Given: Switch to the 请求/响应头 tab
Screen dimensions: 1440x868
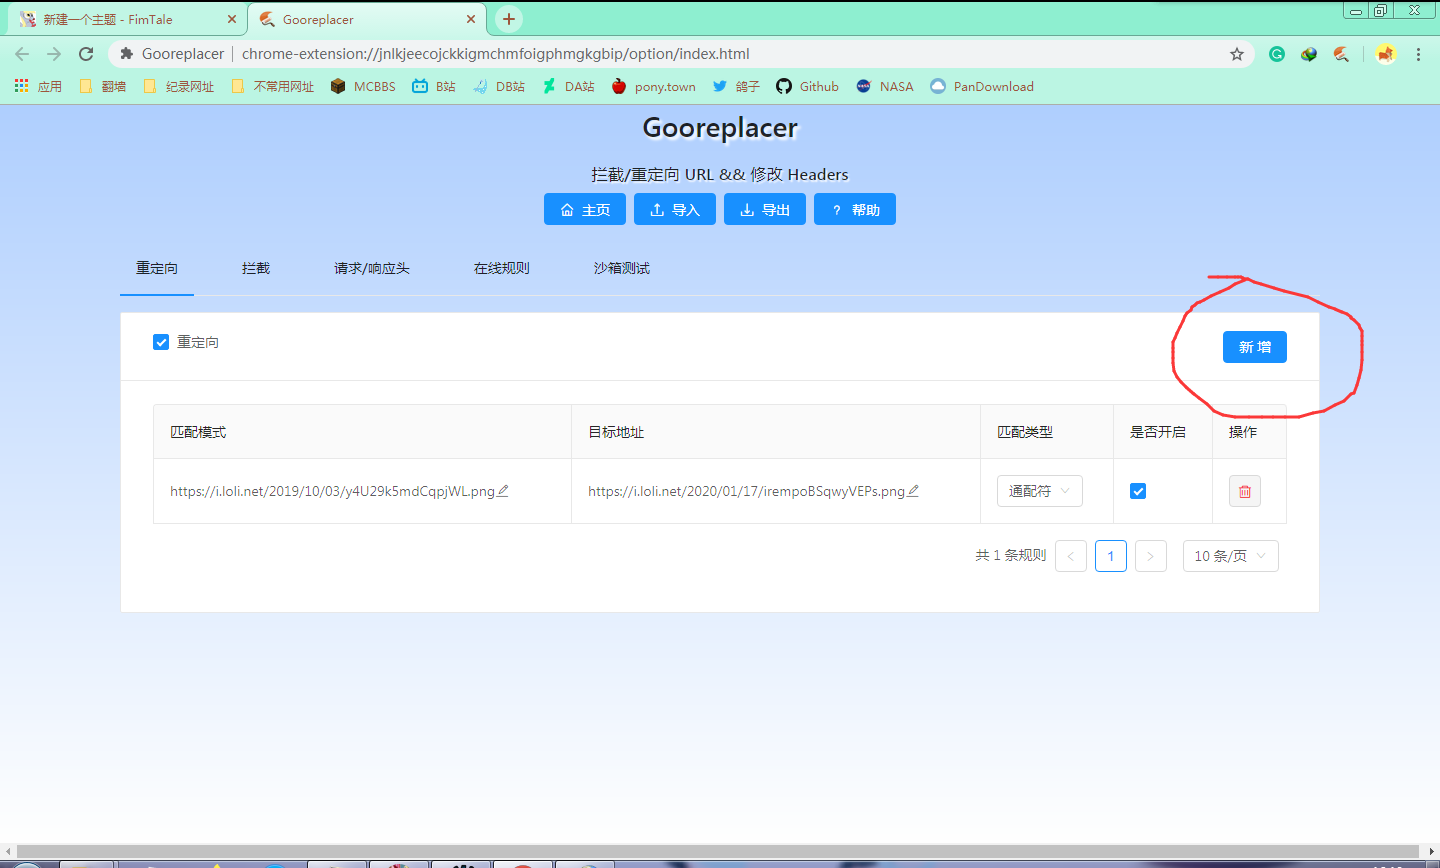Looking at the screenshot, I should 371,268.
